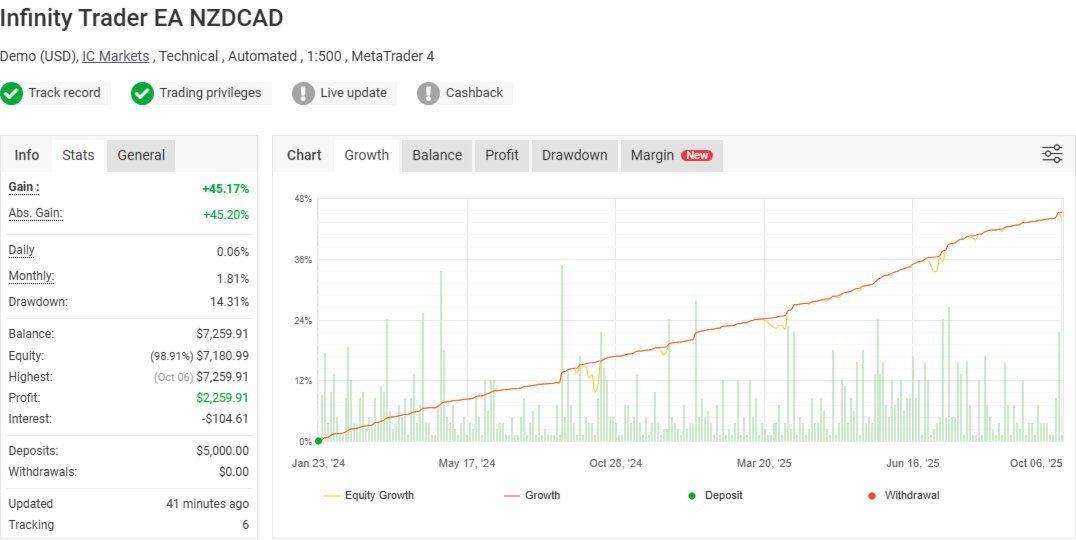Open the Margin New tab
This screenshot has width=1076, height=540.
tap(671, 156)
